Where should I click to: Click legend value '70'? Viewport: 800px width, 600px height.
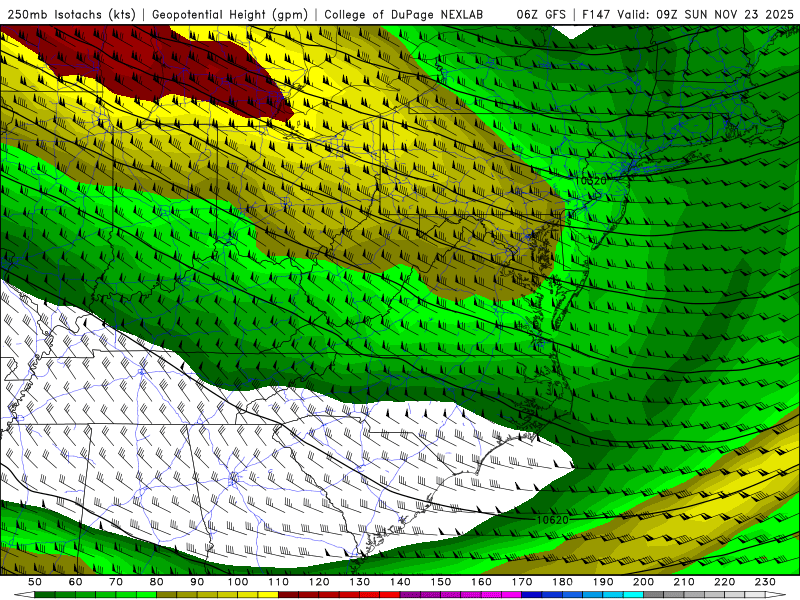tap(116, 582)
